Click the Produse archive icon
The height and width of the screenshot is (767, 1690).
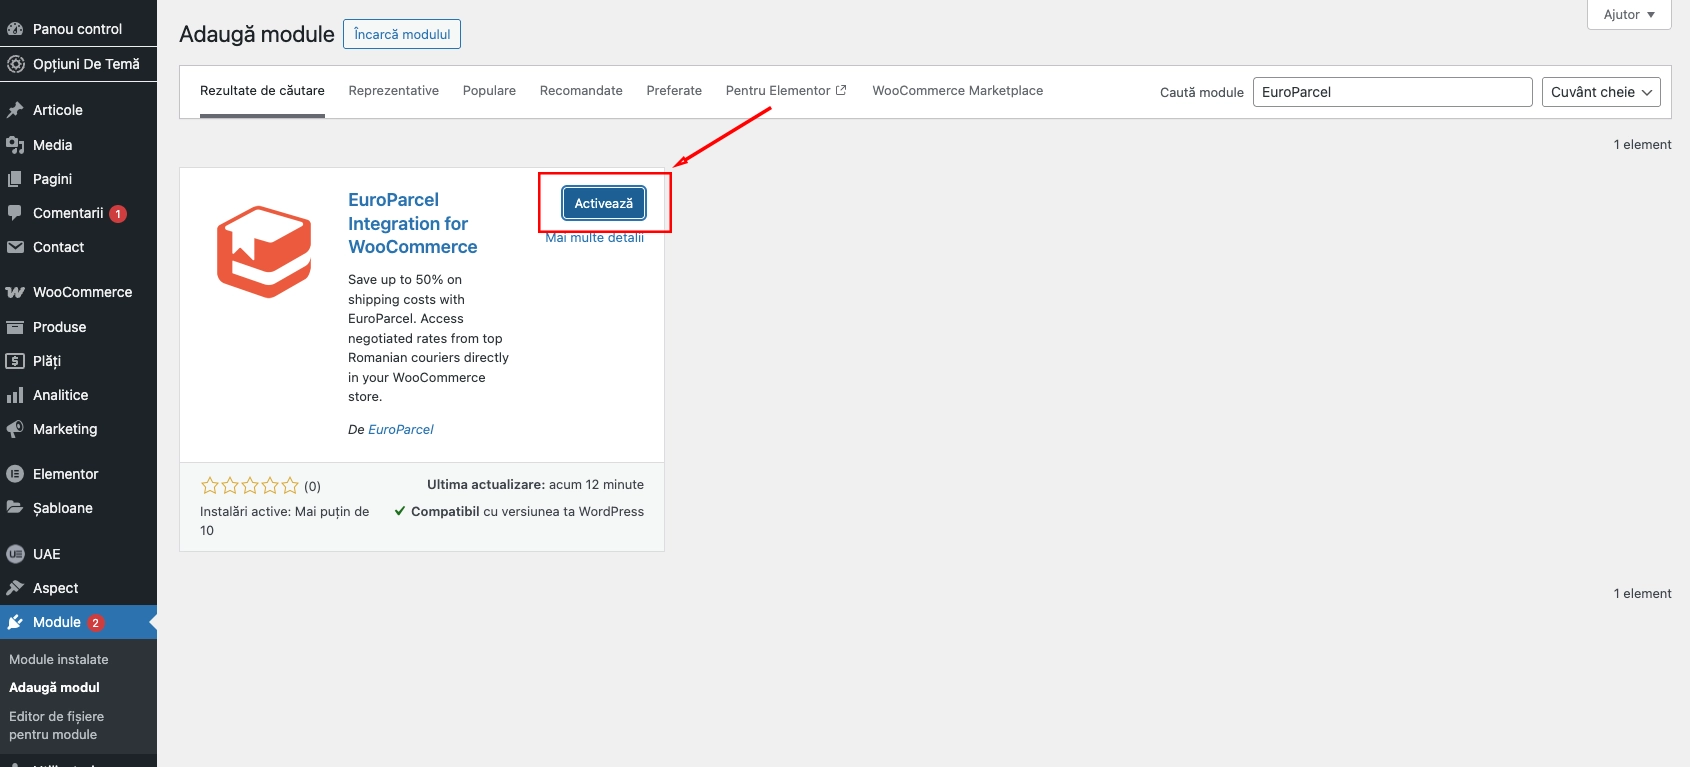[15, 327]
